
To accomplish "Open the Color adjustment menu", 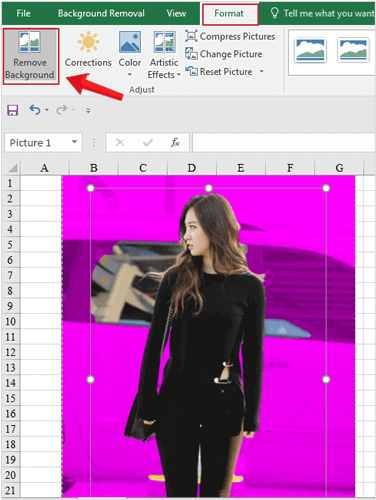I will point(130,54).
